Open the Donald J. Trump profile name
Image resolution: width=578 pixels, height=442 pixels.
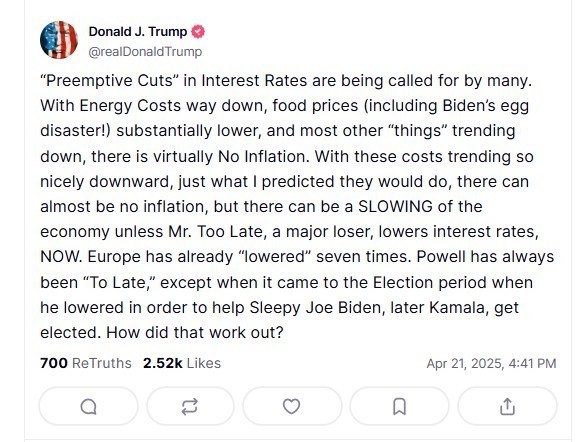click(138, 32)
